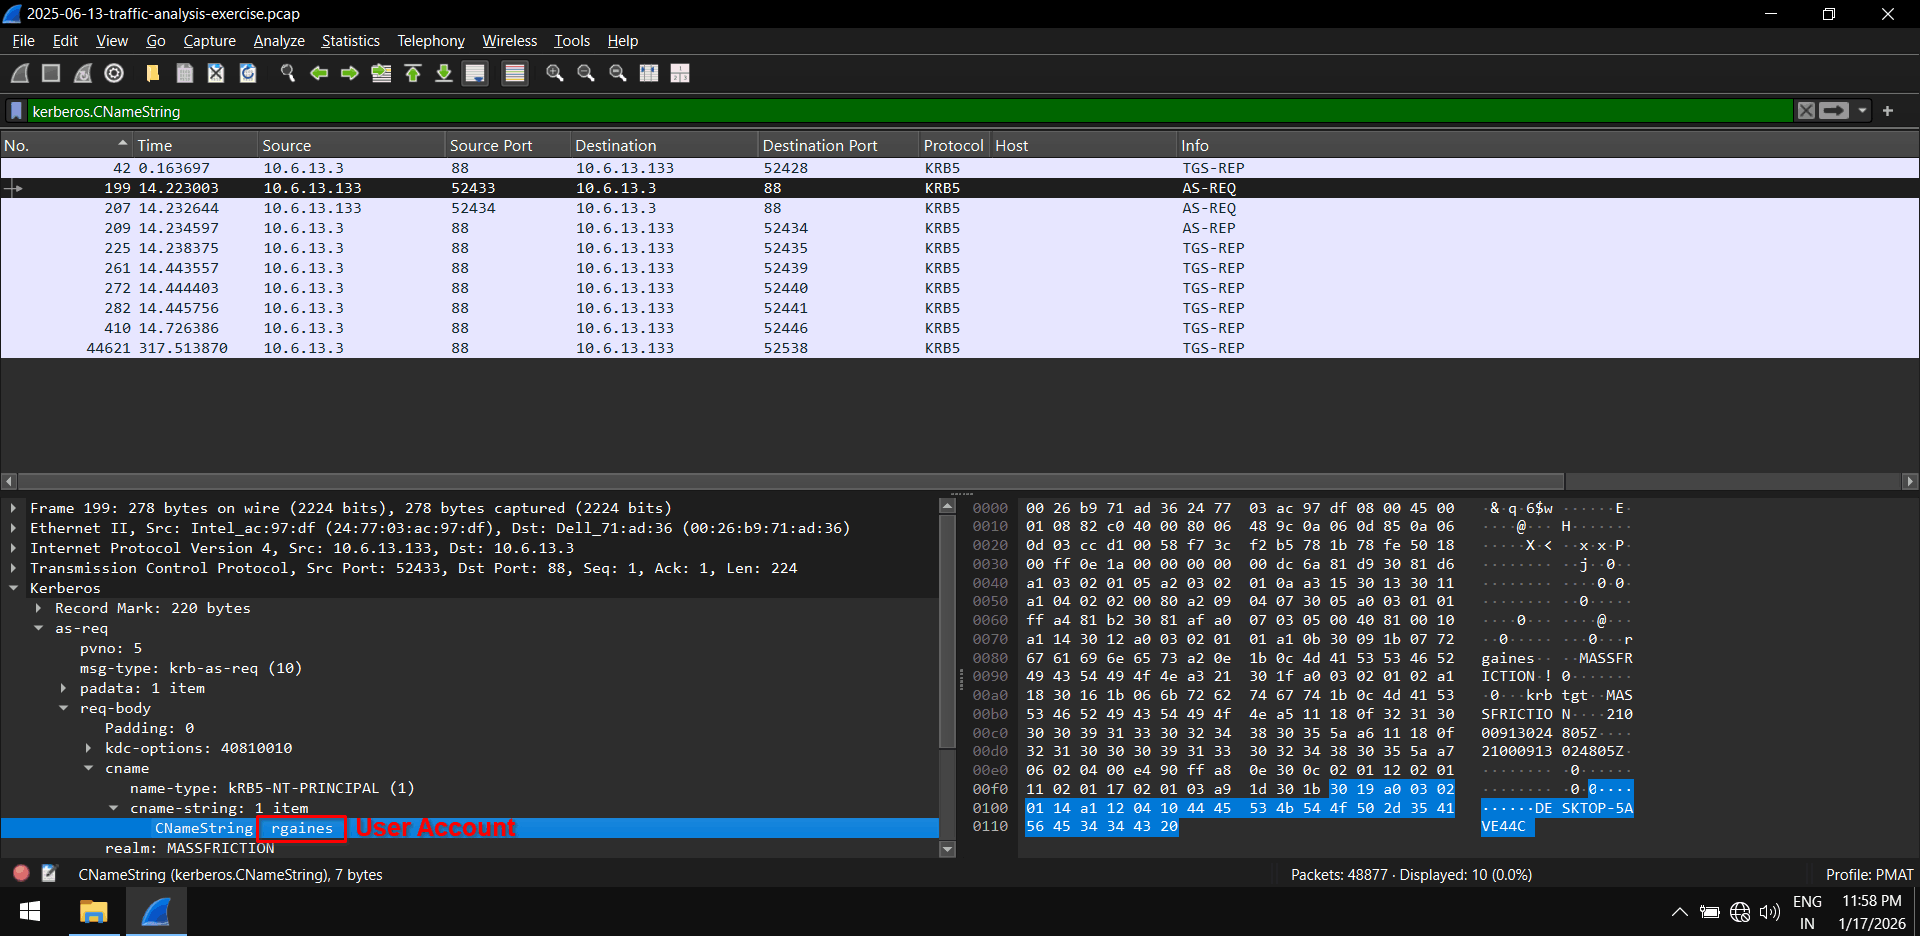Click the expert information red circle indicator
Image resolution: width=1920 pixels, height=936 pixels.
tap(21, 873)
